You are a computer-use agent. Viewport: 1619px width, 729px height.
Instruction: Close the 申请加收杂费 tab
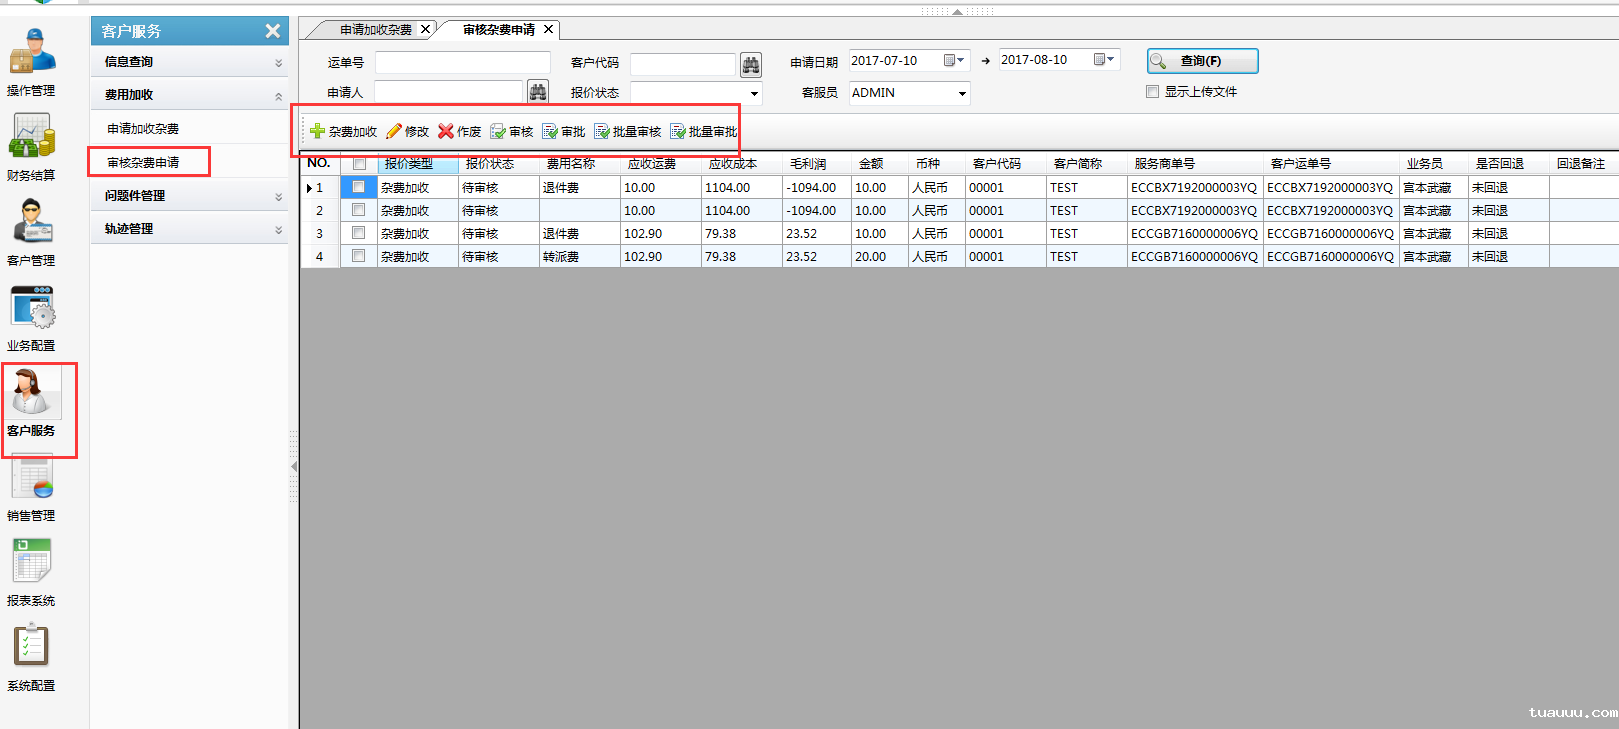[x=425, y=29]
